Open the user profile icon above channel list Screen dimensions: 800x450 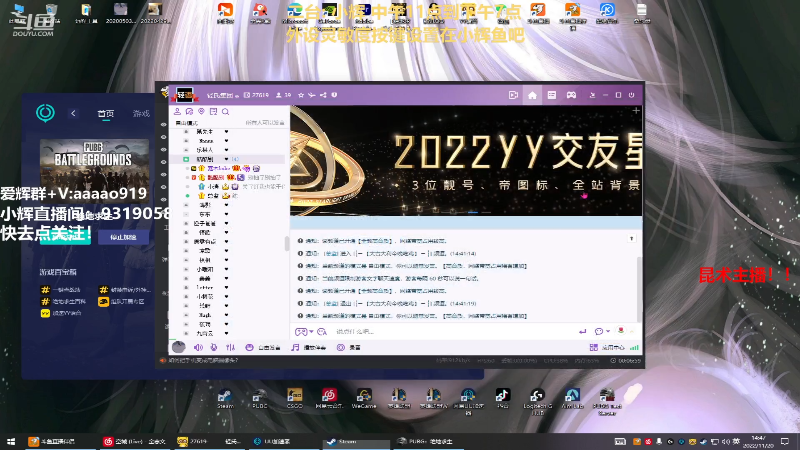pos(177,111)
